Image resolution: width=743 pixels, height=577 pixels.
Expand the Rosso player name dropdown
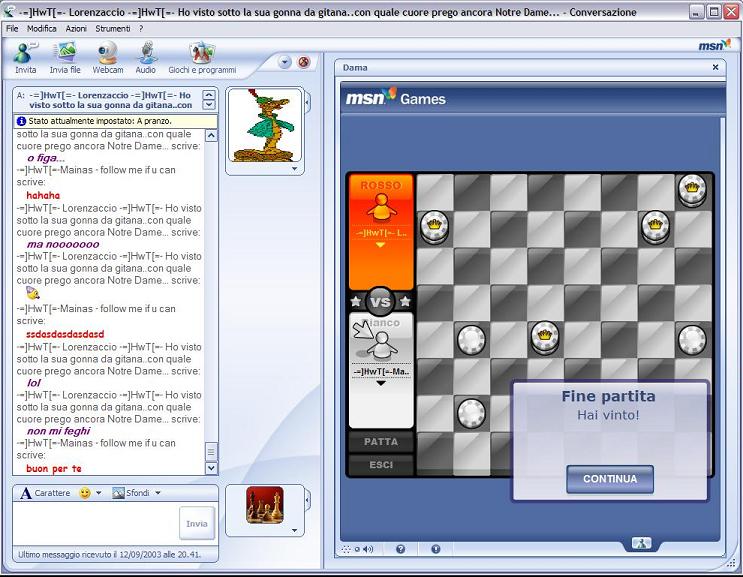(x=381, y=245)
